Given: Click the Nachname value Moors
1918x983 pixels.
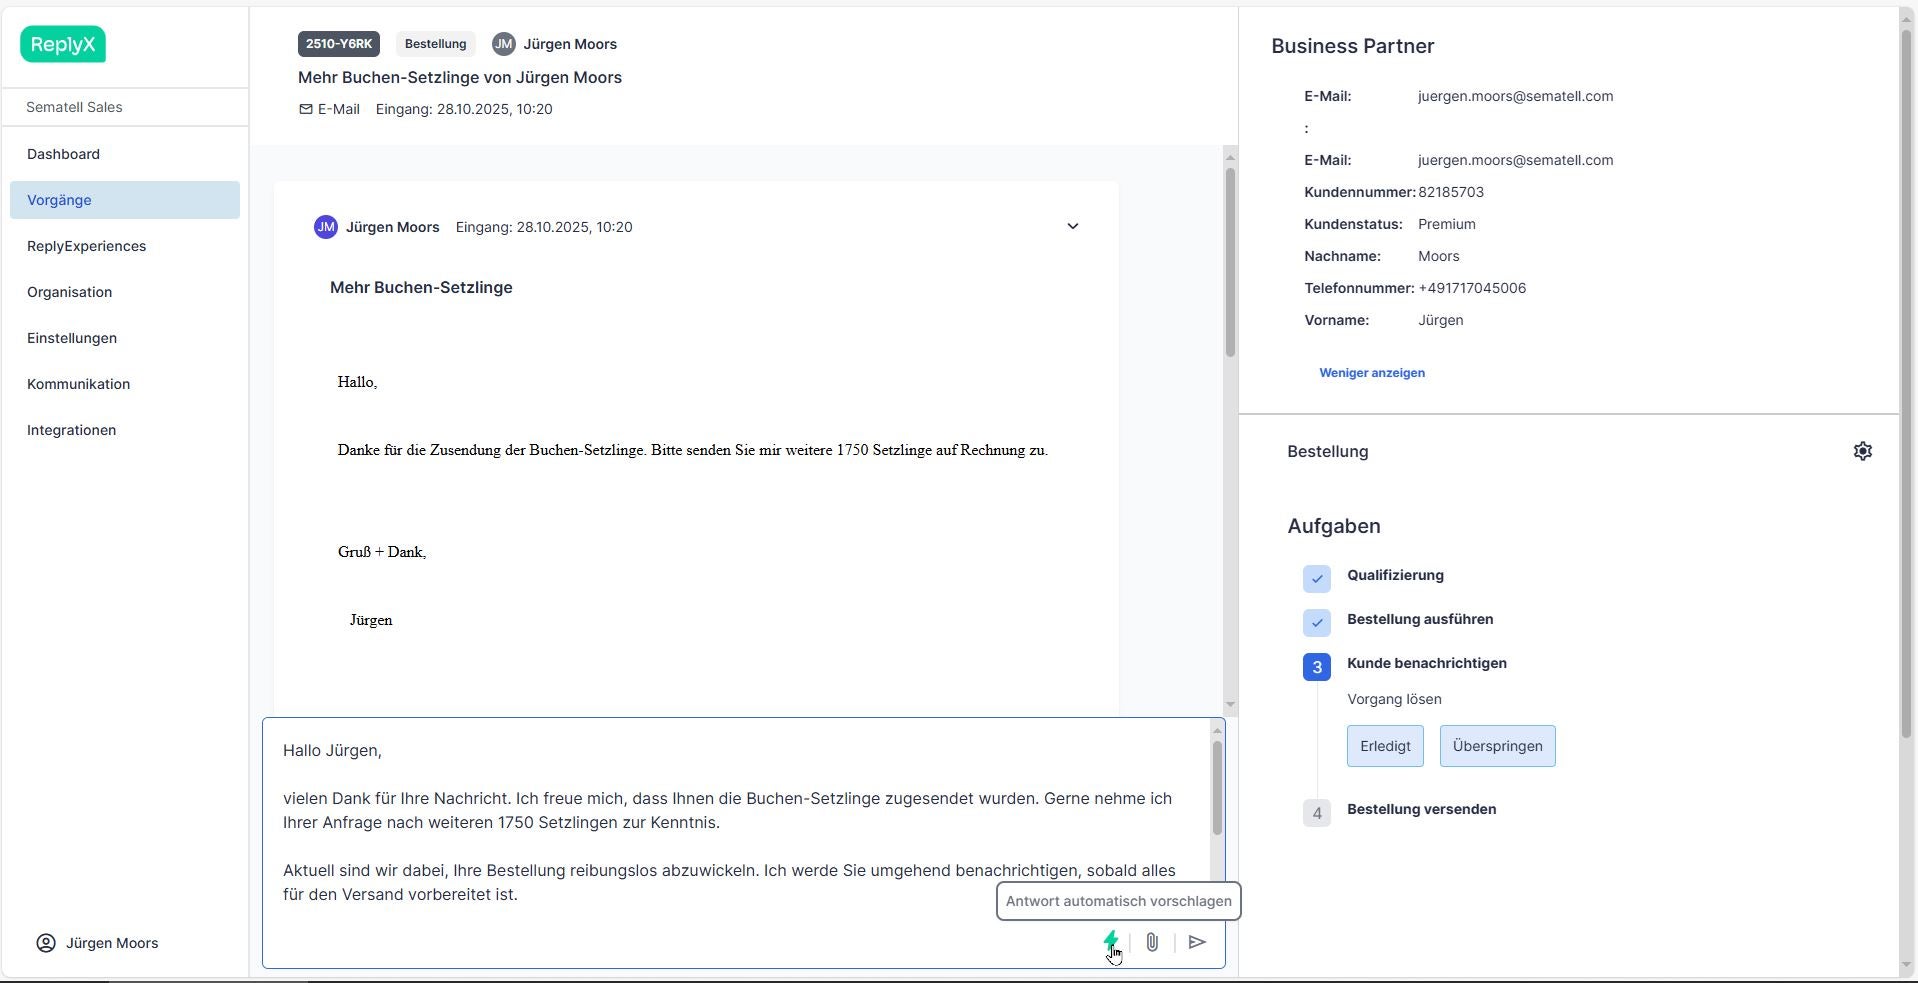Looking at the screenshot, I should coord(1439,256).
